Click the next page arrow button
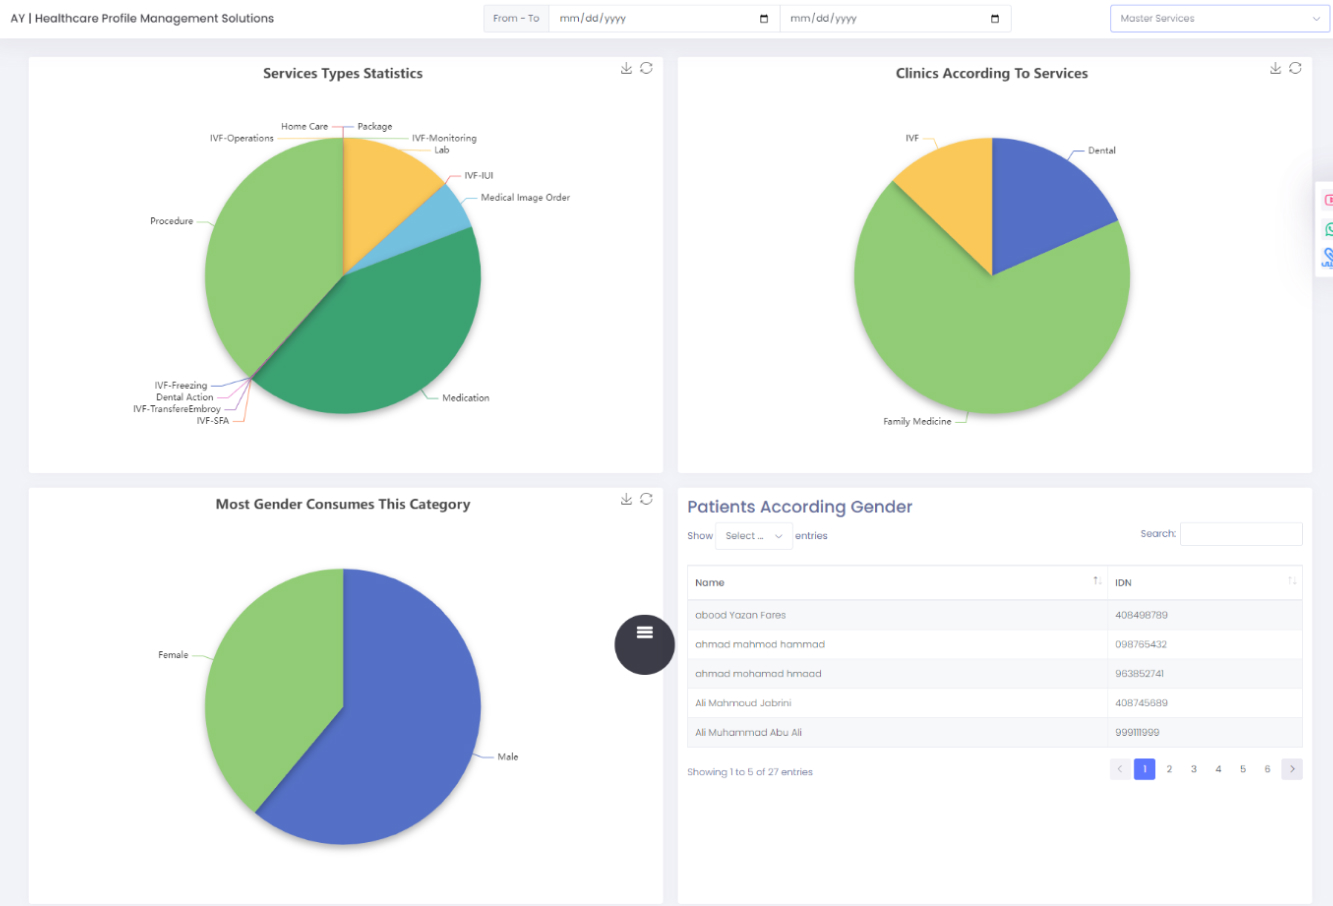 (x=1292, y=769)
